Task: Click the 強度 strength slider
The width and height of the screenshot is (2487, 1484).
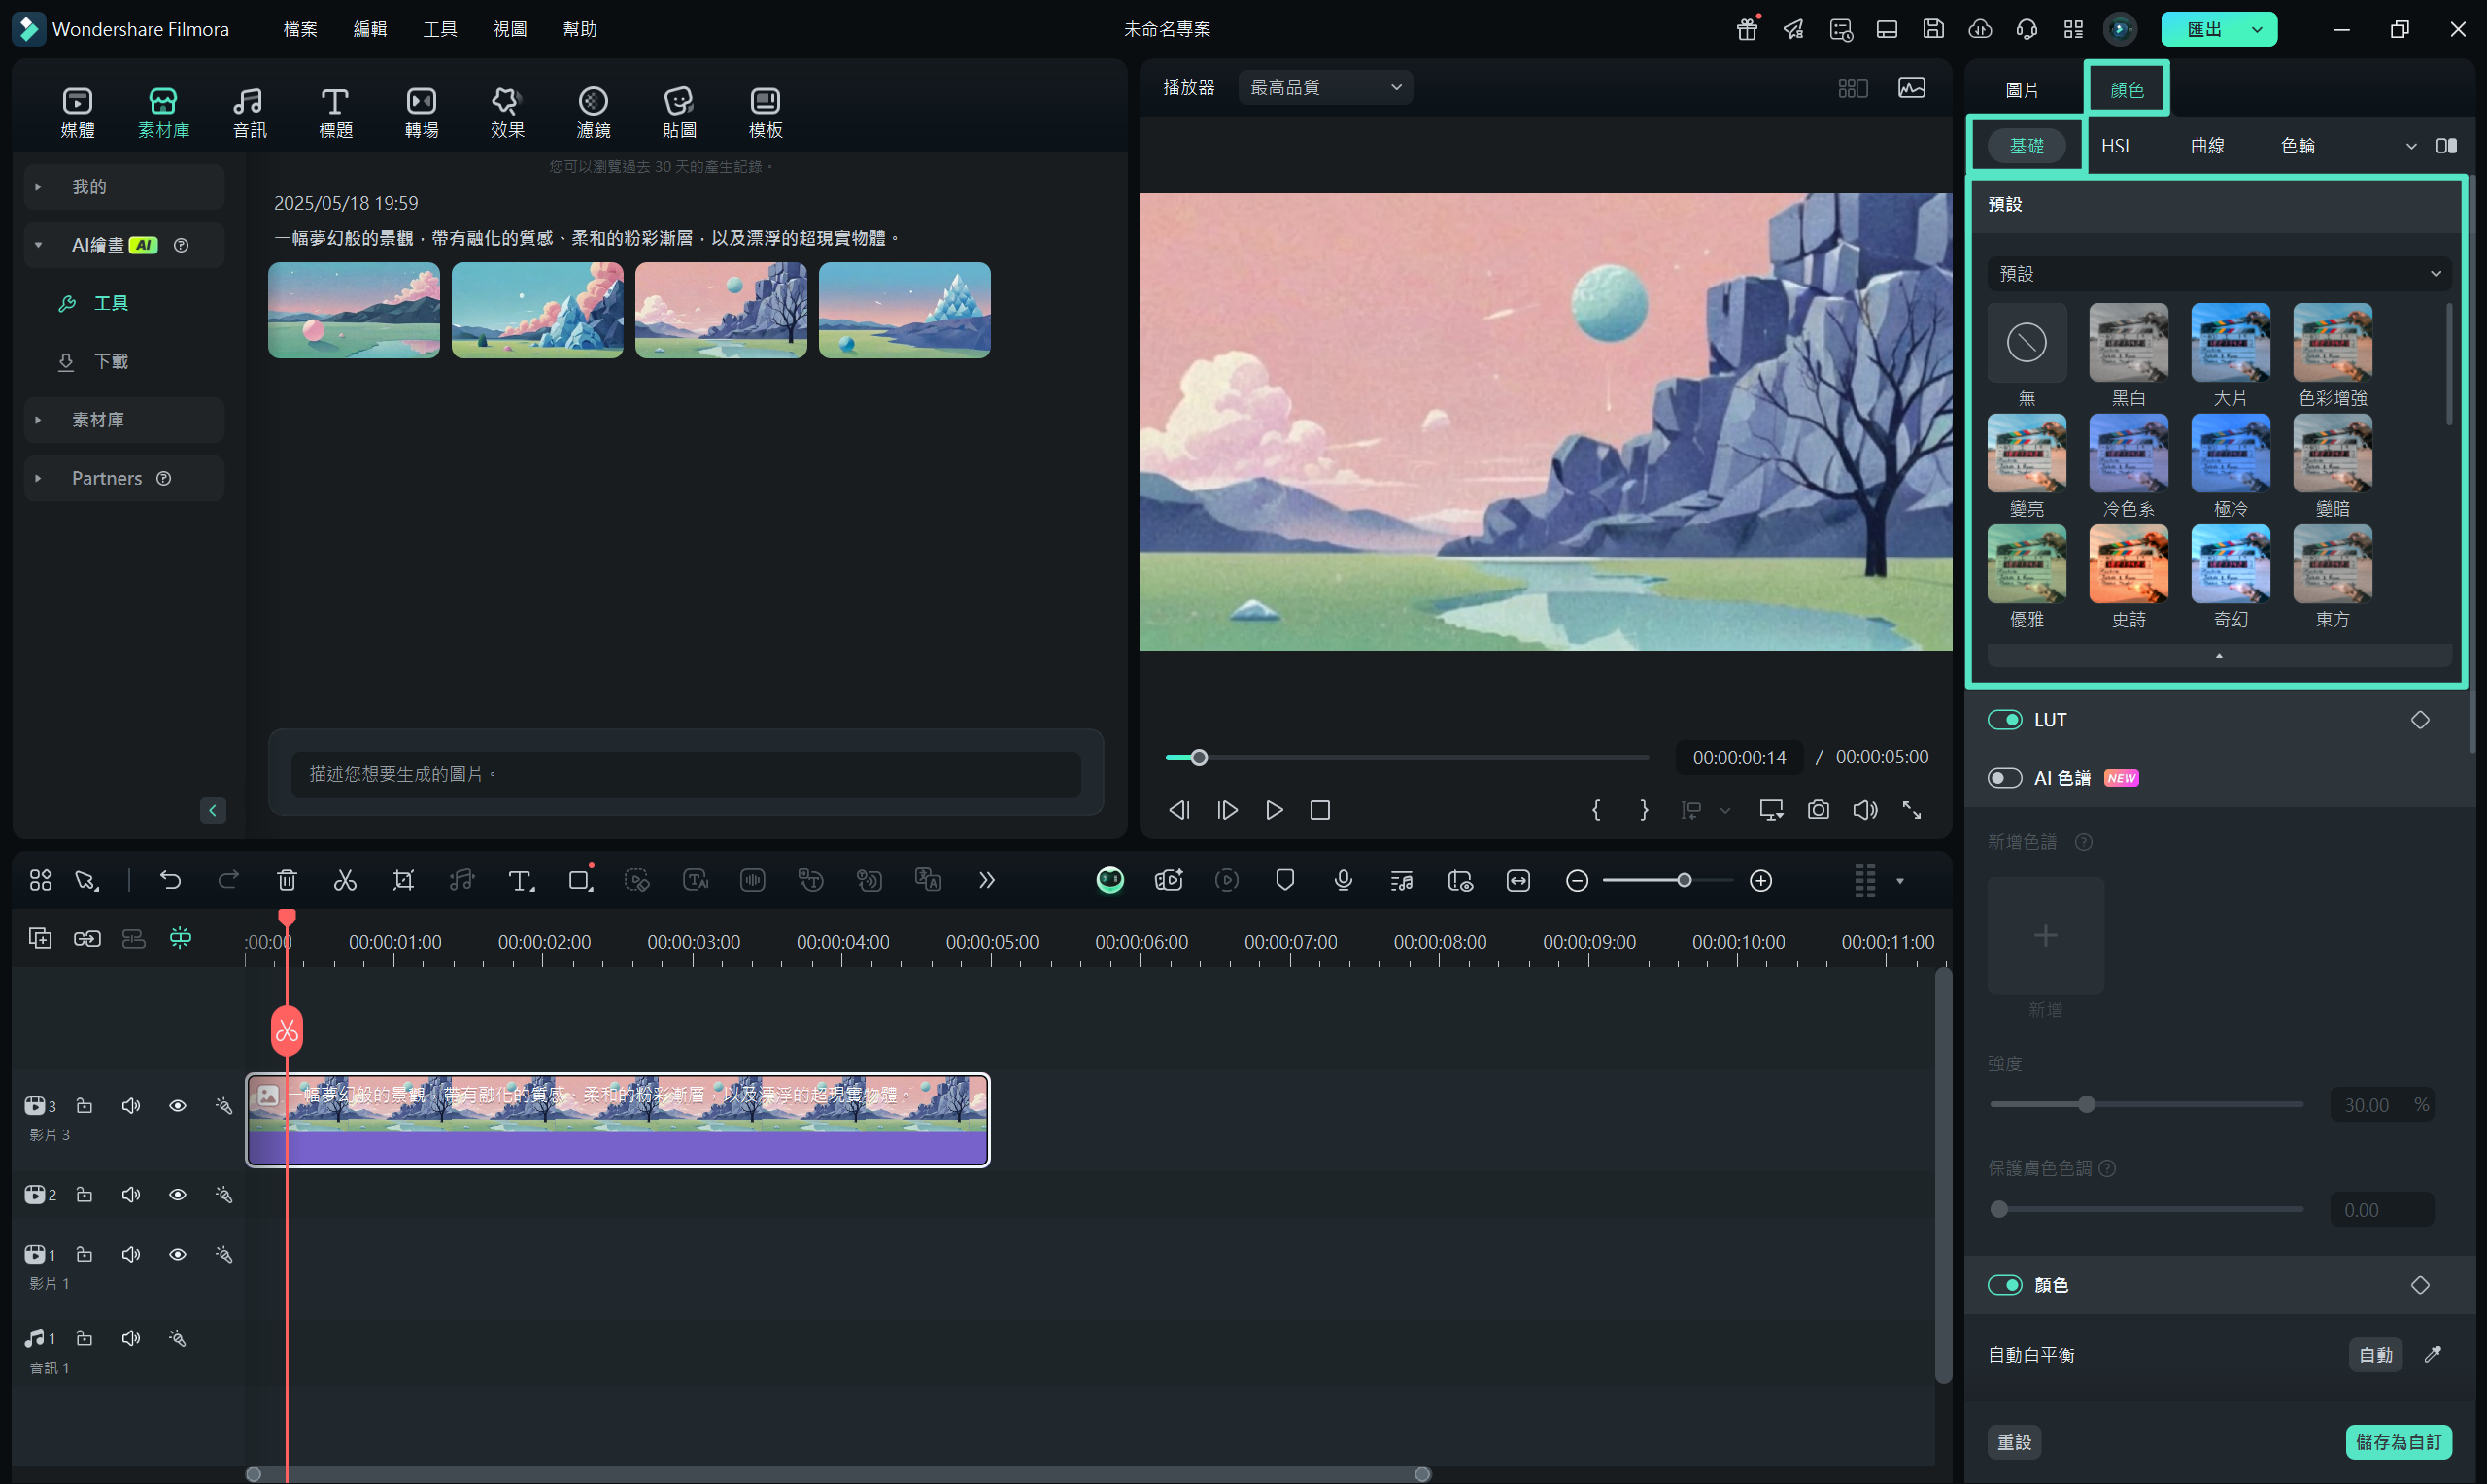Action: pos(2146,1105)
